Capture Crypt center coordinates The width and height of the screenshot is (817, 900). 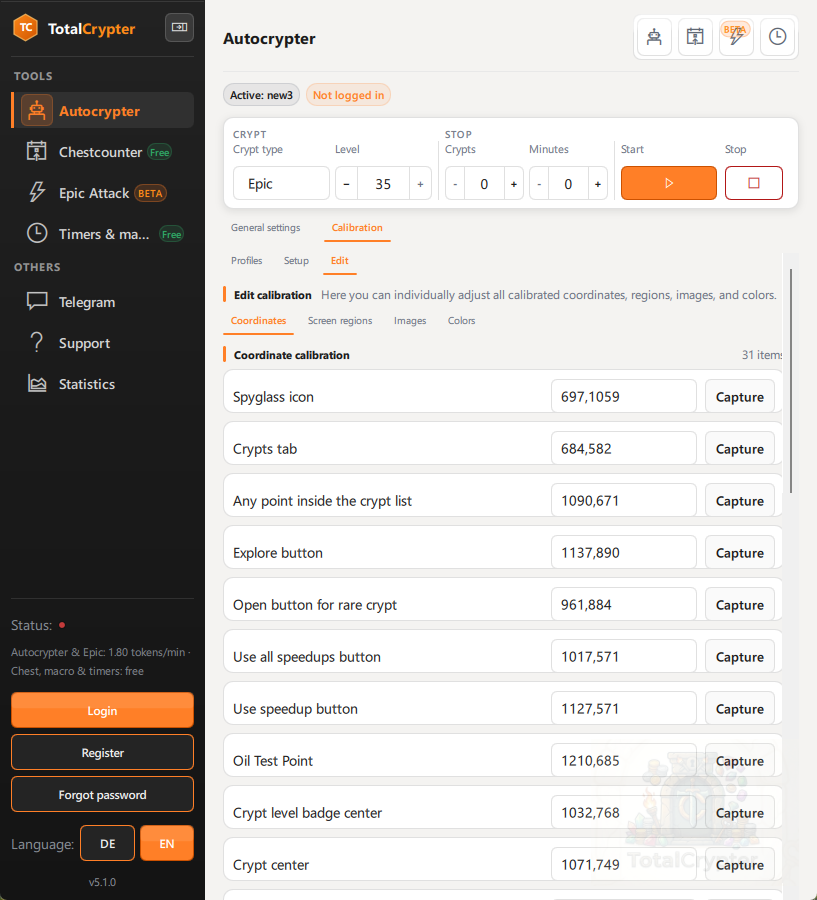click(x=739, y=865)
